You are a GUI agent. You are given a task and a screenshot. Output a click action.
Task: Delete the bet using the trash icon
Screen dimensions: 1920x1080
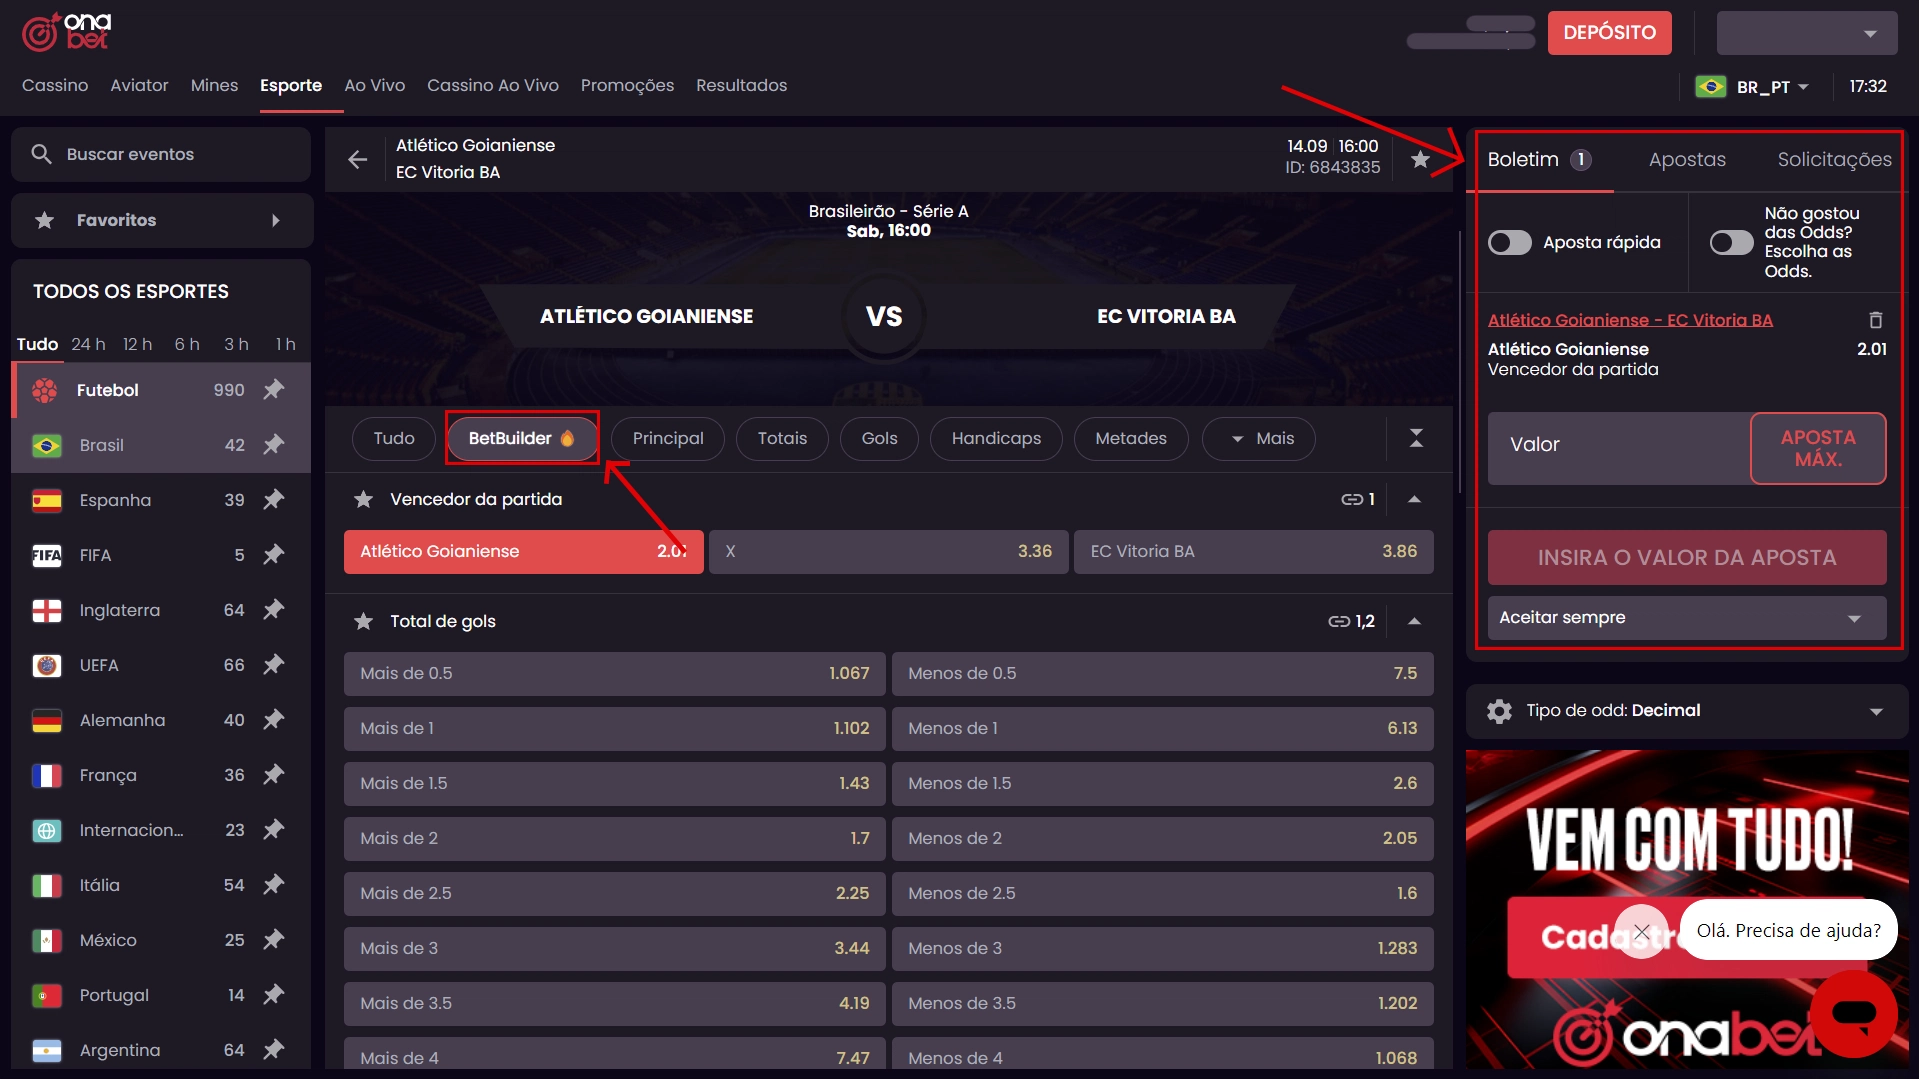point(1875,320)
